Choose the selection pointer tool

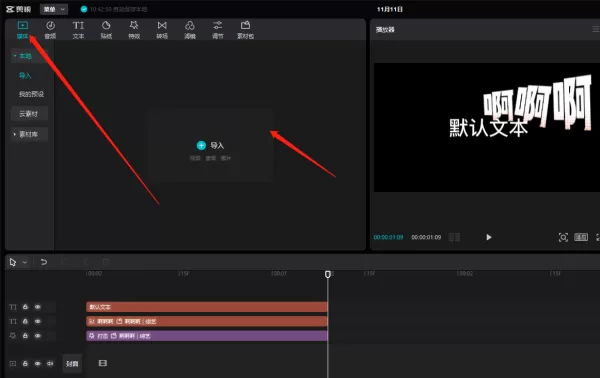(13, 262)
